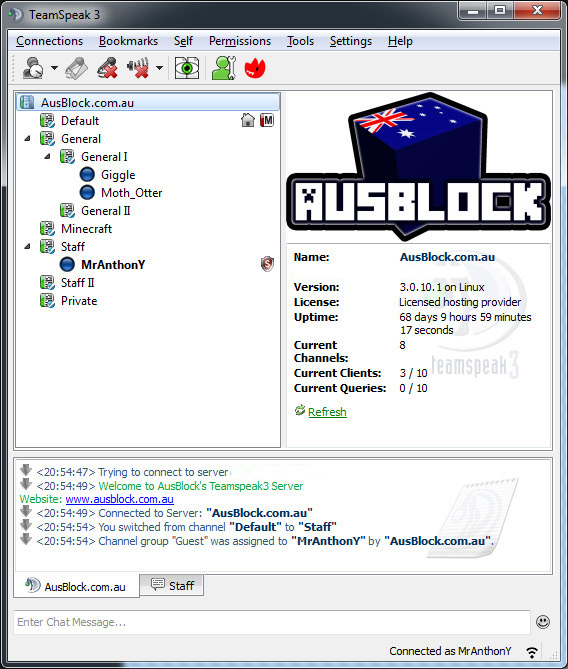Select the General I channel
This screenshot has width=568, height=669.
[x=104, y=157]
